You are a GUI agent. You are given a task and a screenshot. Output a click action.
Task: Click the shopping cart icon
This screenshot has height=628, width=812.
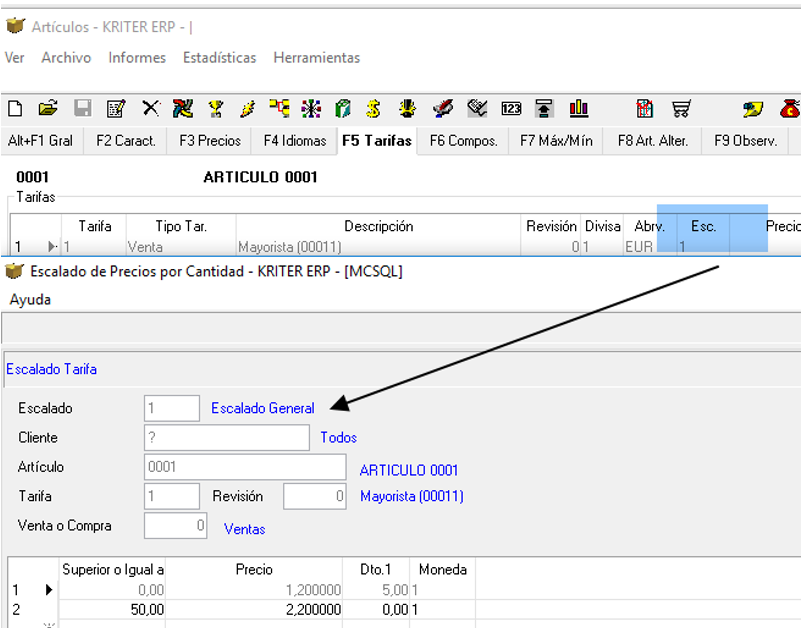point(681,109)
